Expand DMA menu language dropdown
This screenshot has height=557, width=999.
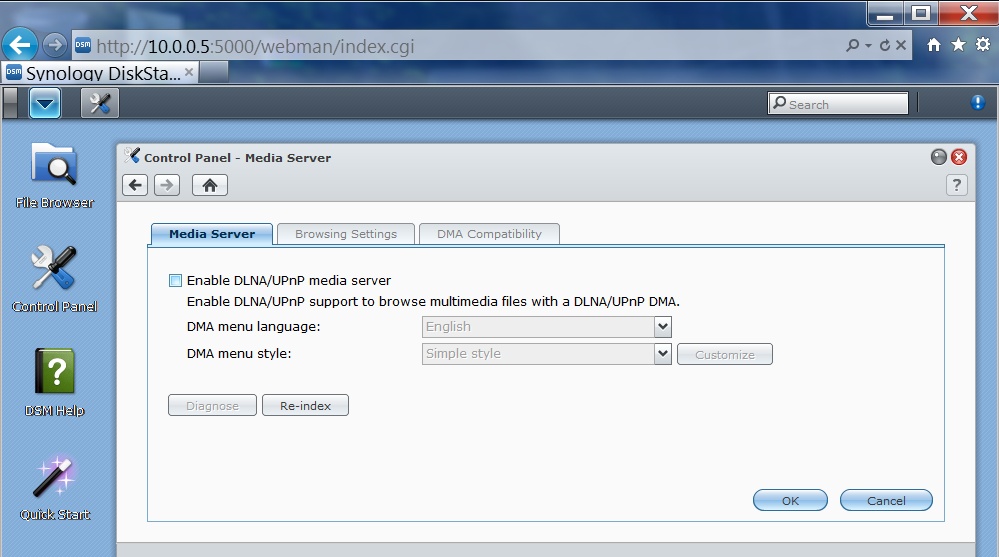tap(663, 327)
